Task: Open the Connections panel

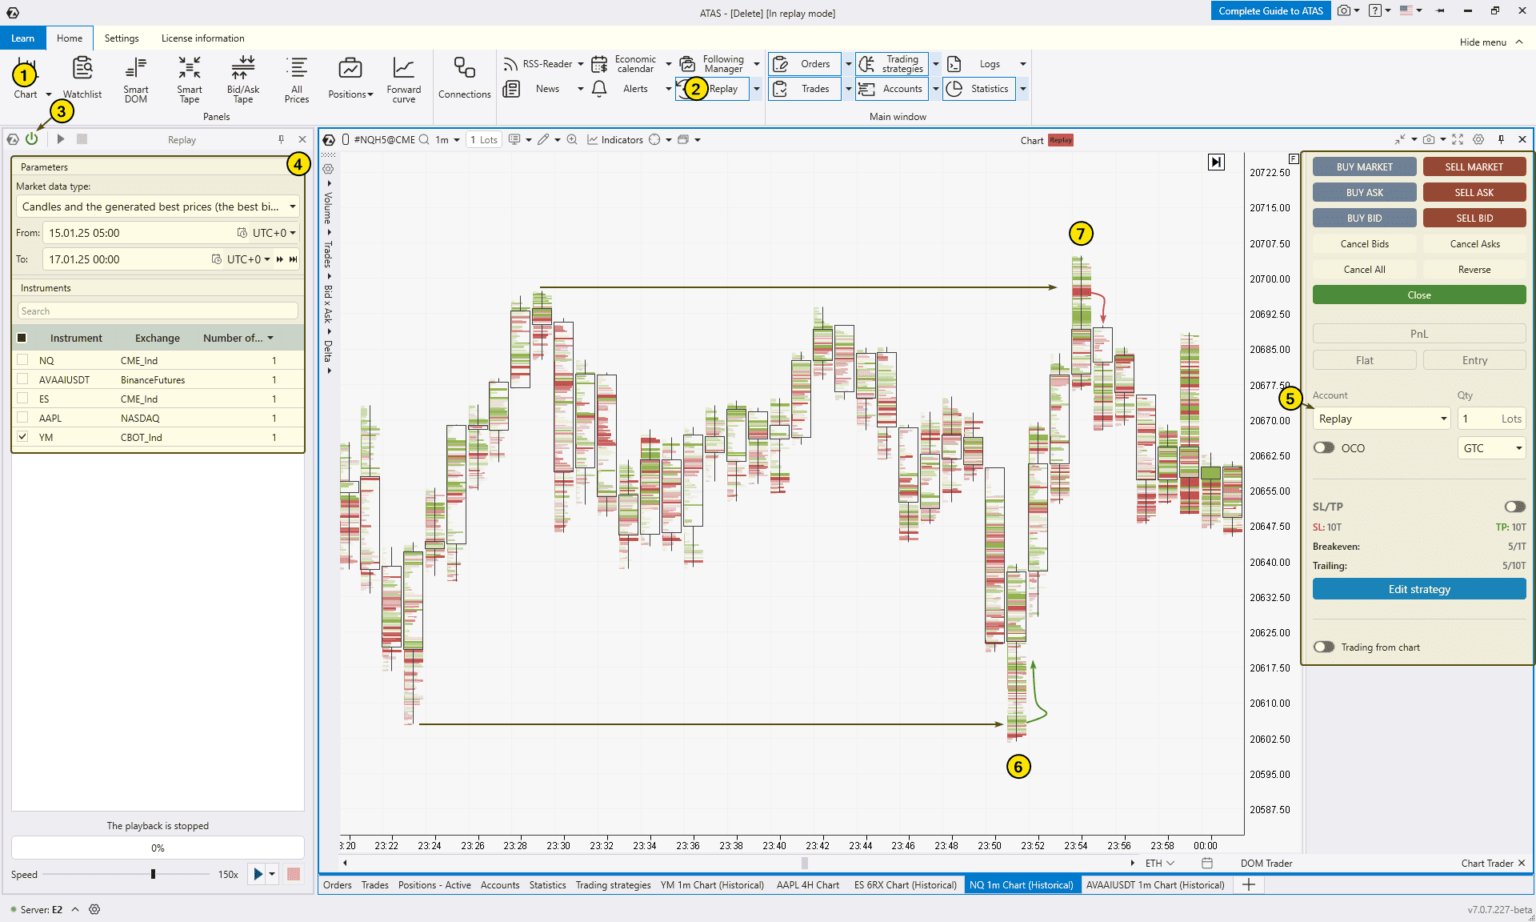Action: coord(464,80)
